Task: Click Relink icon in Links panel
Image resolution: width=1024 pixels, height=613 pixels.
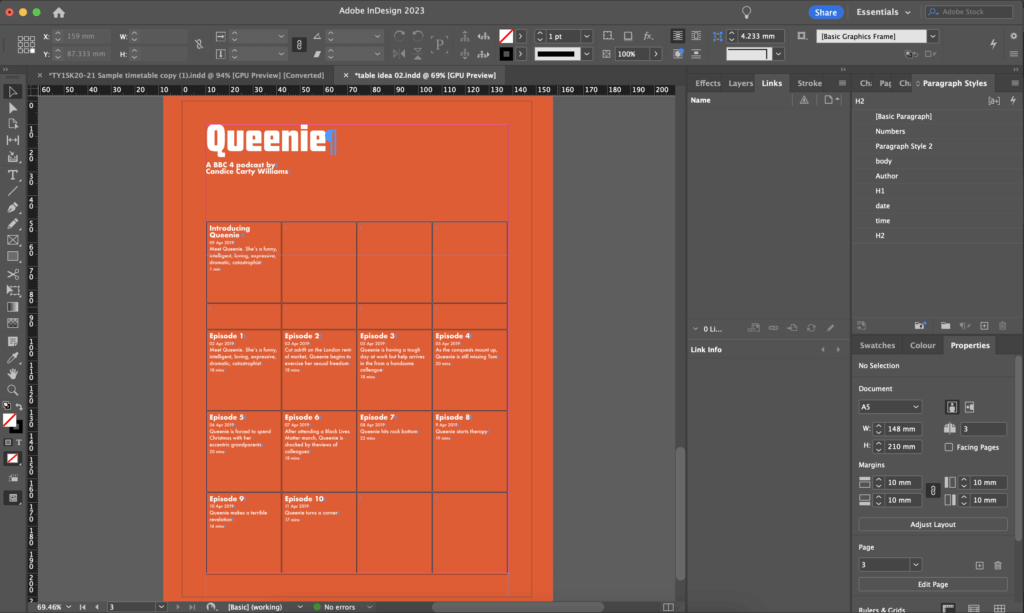Action: pyautogui.click(x=773, y=328)
